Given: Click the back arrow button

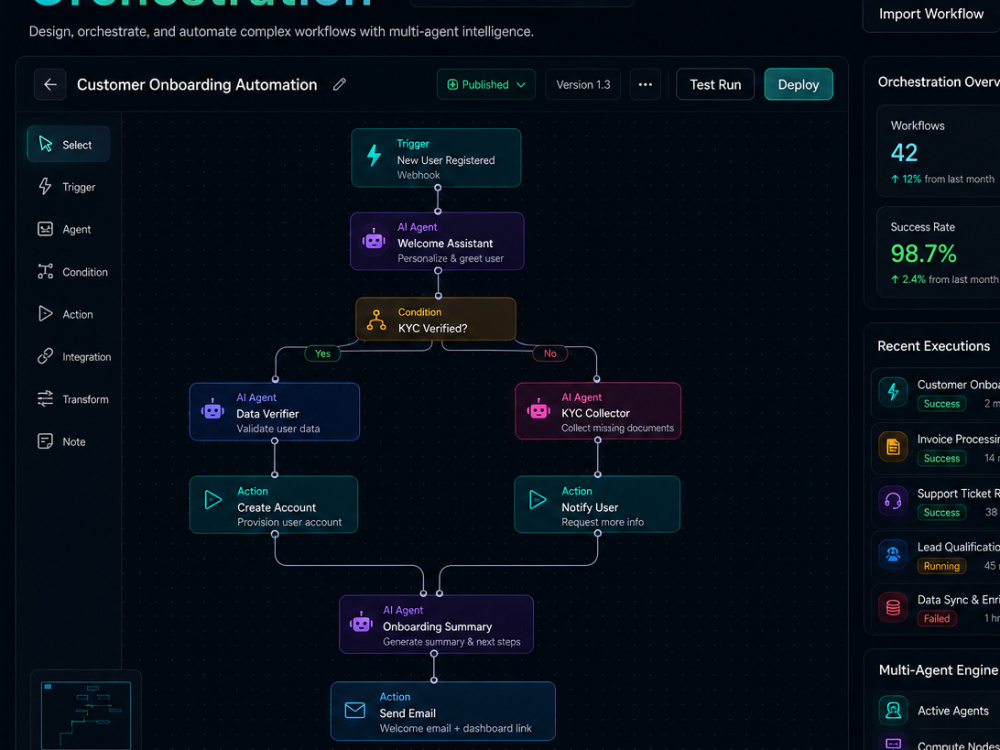Looking at the screenshot, I should click(x=50, y=85).
